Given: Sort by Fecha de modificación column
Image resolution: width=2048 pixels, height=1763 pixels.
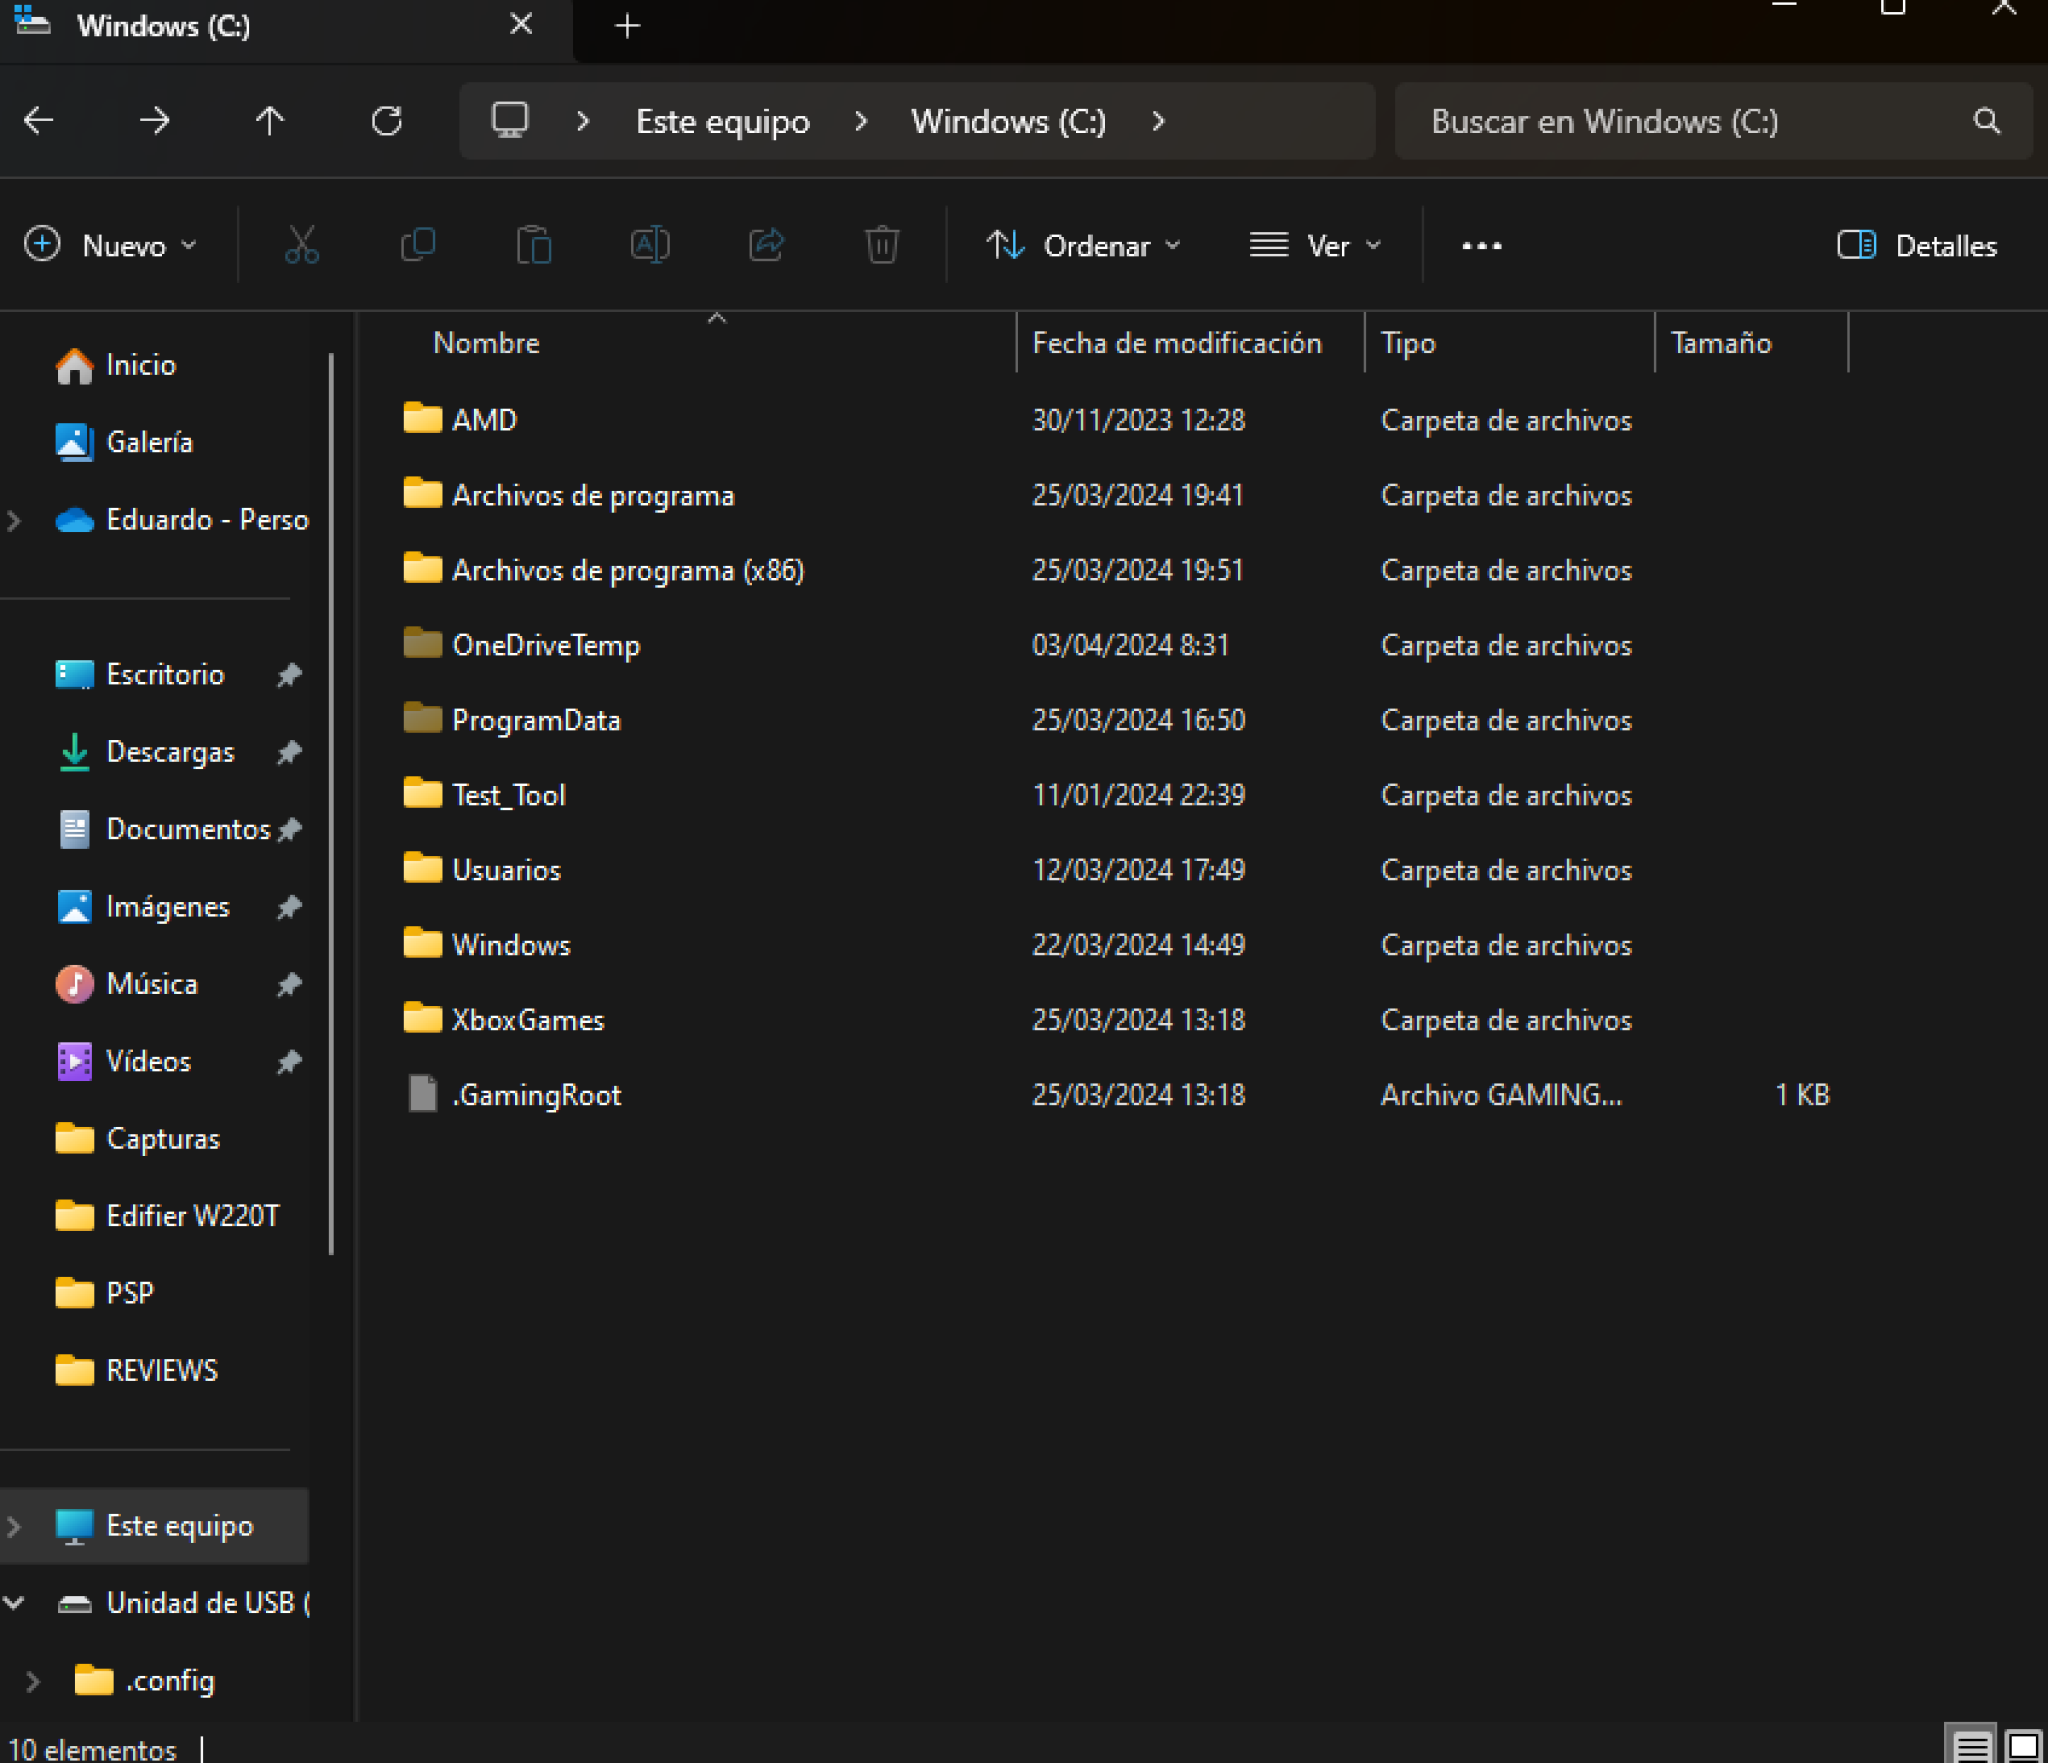Looking at the screenshot, I should [x=1177, y=343].
